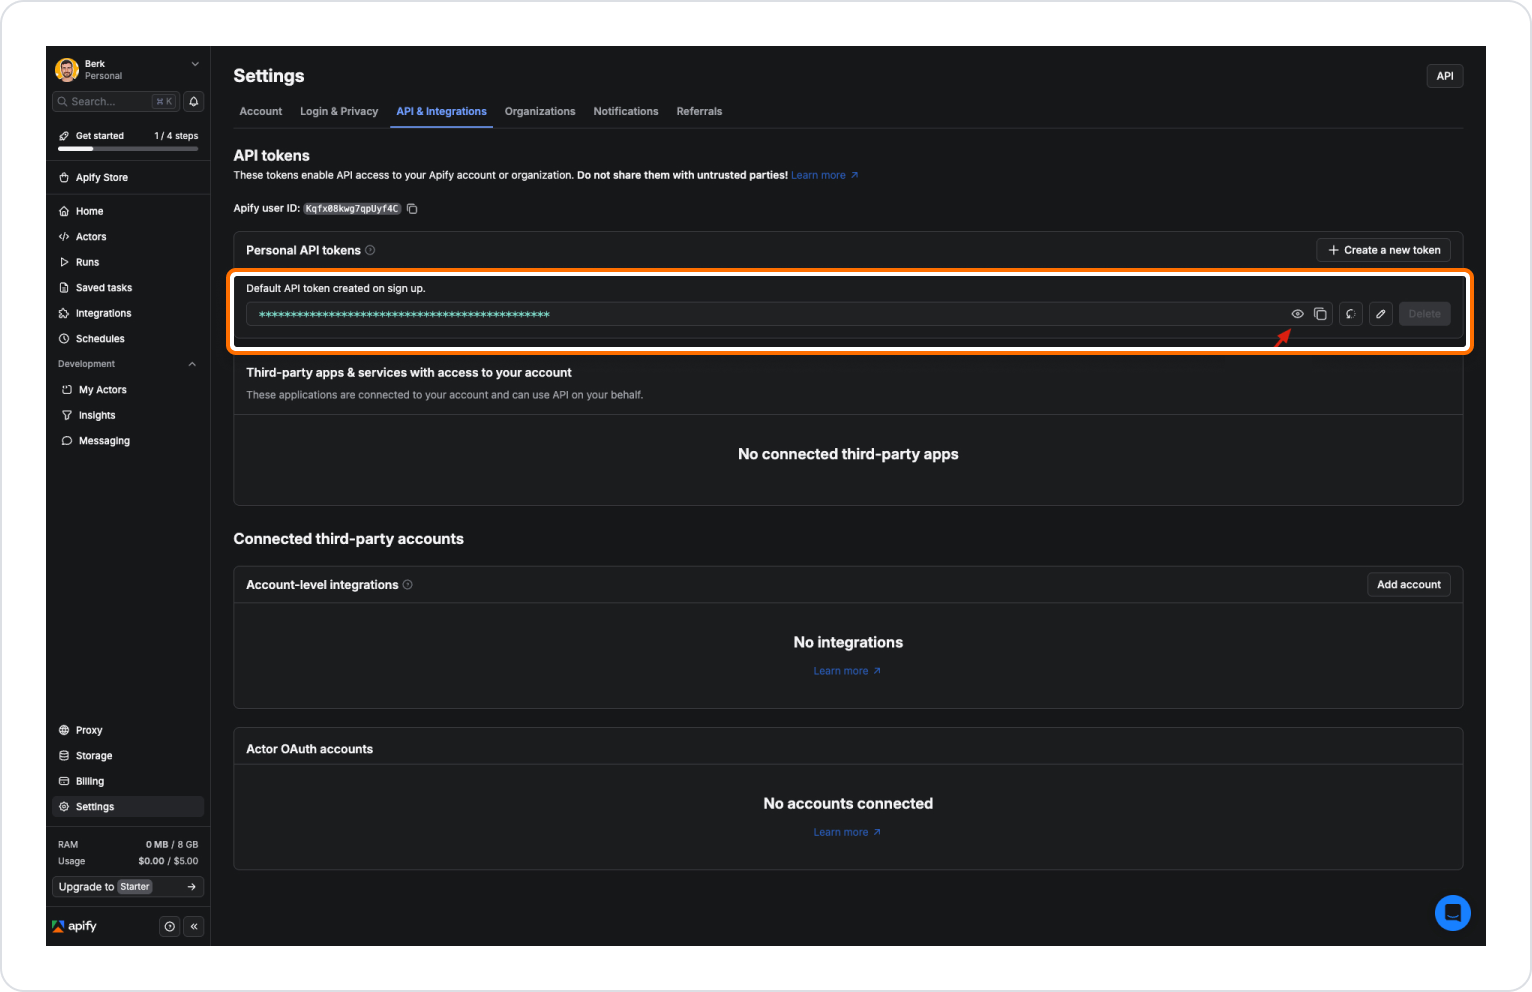1532x992 pixels.
Task: Switch to the Notifications tab
Action: [626, 111]
